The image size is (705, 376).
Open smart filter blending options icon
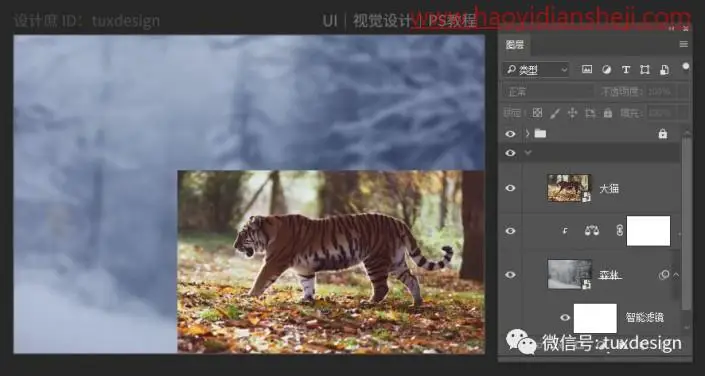pos(663,275)
